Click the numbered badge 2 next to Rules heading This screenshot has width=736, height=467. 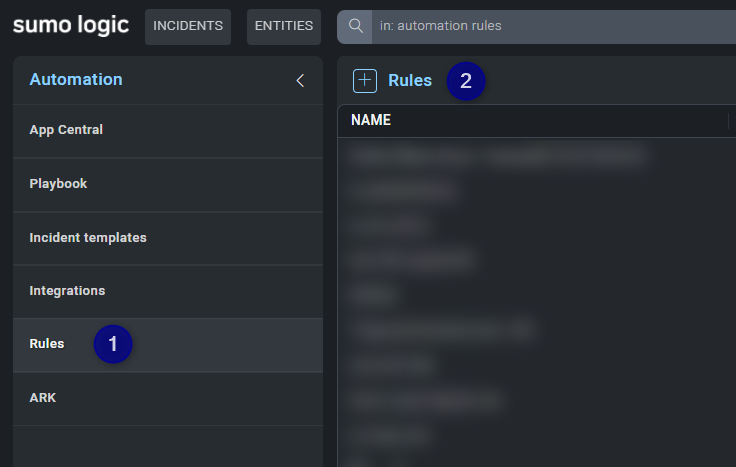pyautogui.click(x=466, y=81)
